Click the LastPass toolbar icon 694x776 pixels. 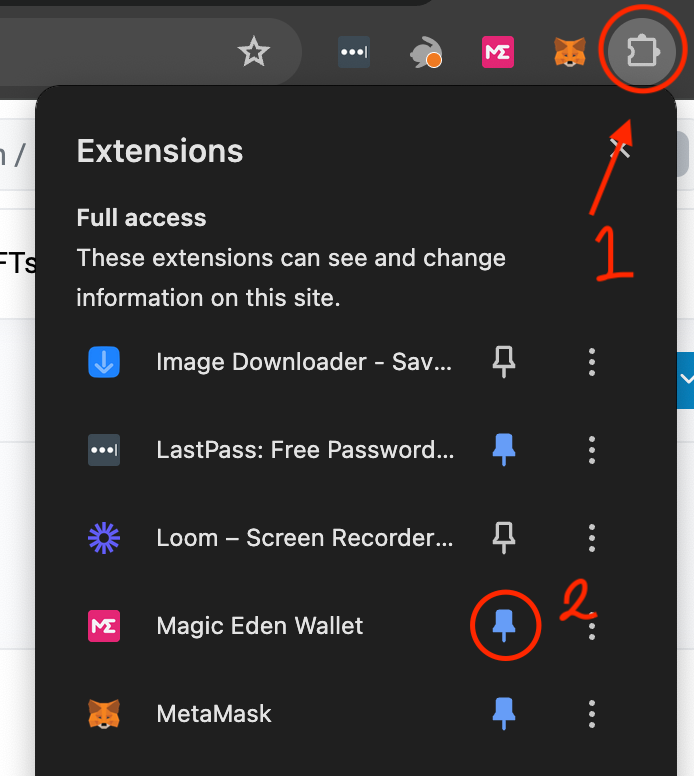click(353, 51)
